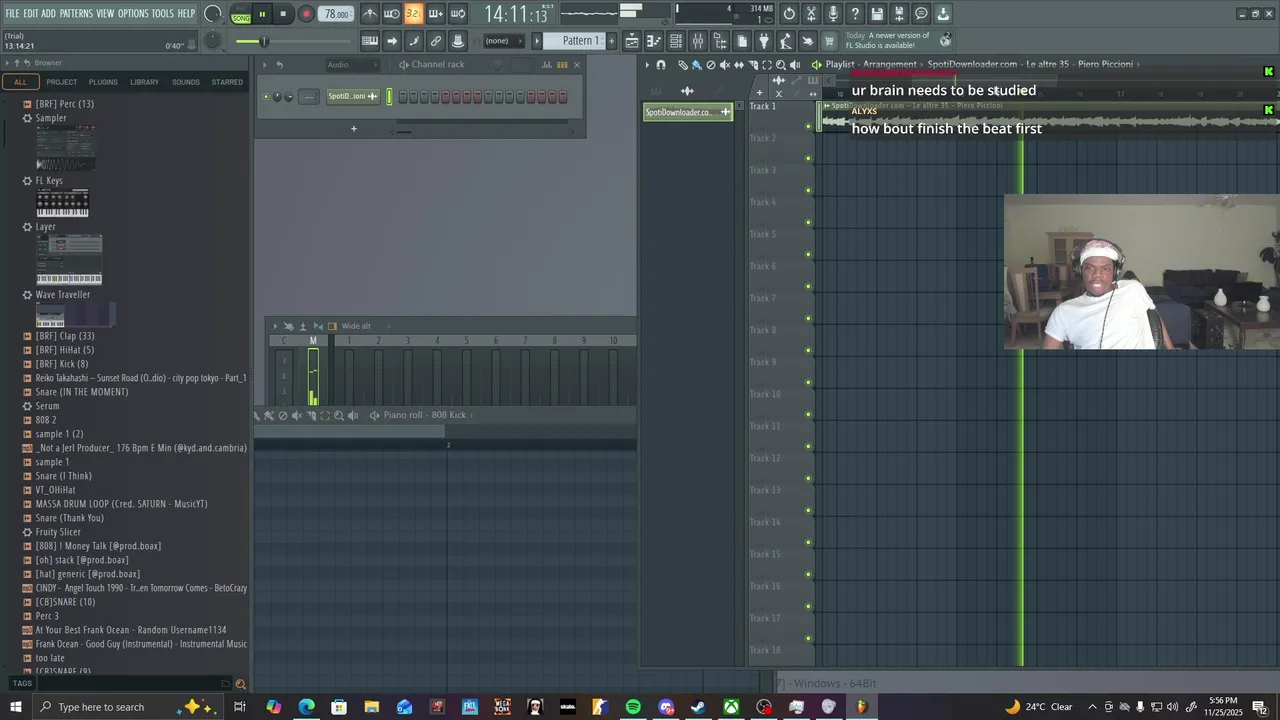Collapse the Sampler browser item
This screenshot has height=720, width=1280.
pyautogui.click(x=50, y=118)
